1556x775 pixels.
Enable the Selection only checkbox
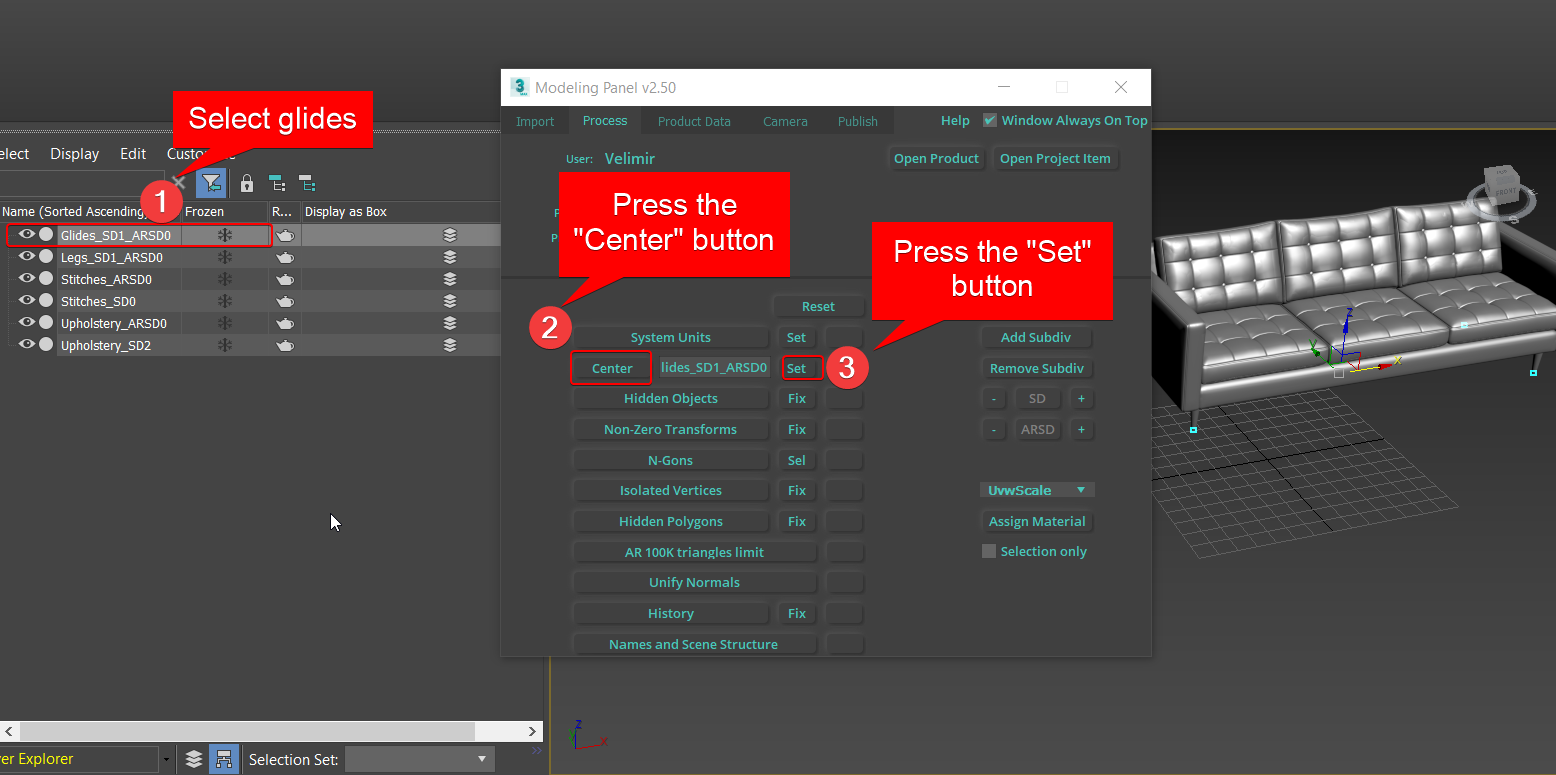(989, 551)
